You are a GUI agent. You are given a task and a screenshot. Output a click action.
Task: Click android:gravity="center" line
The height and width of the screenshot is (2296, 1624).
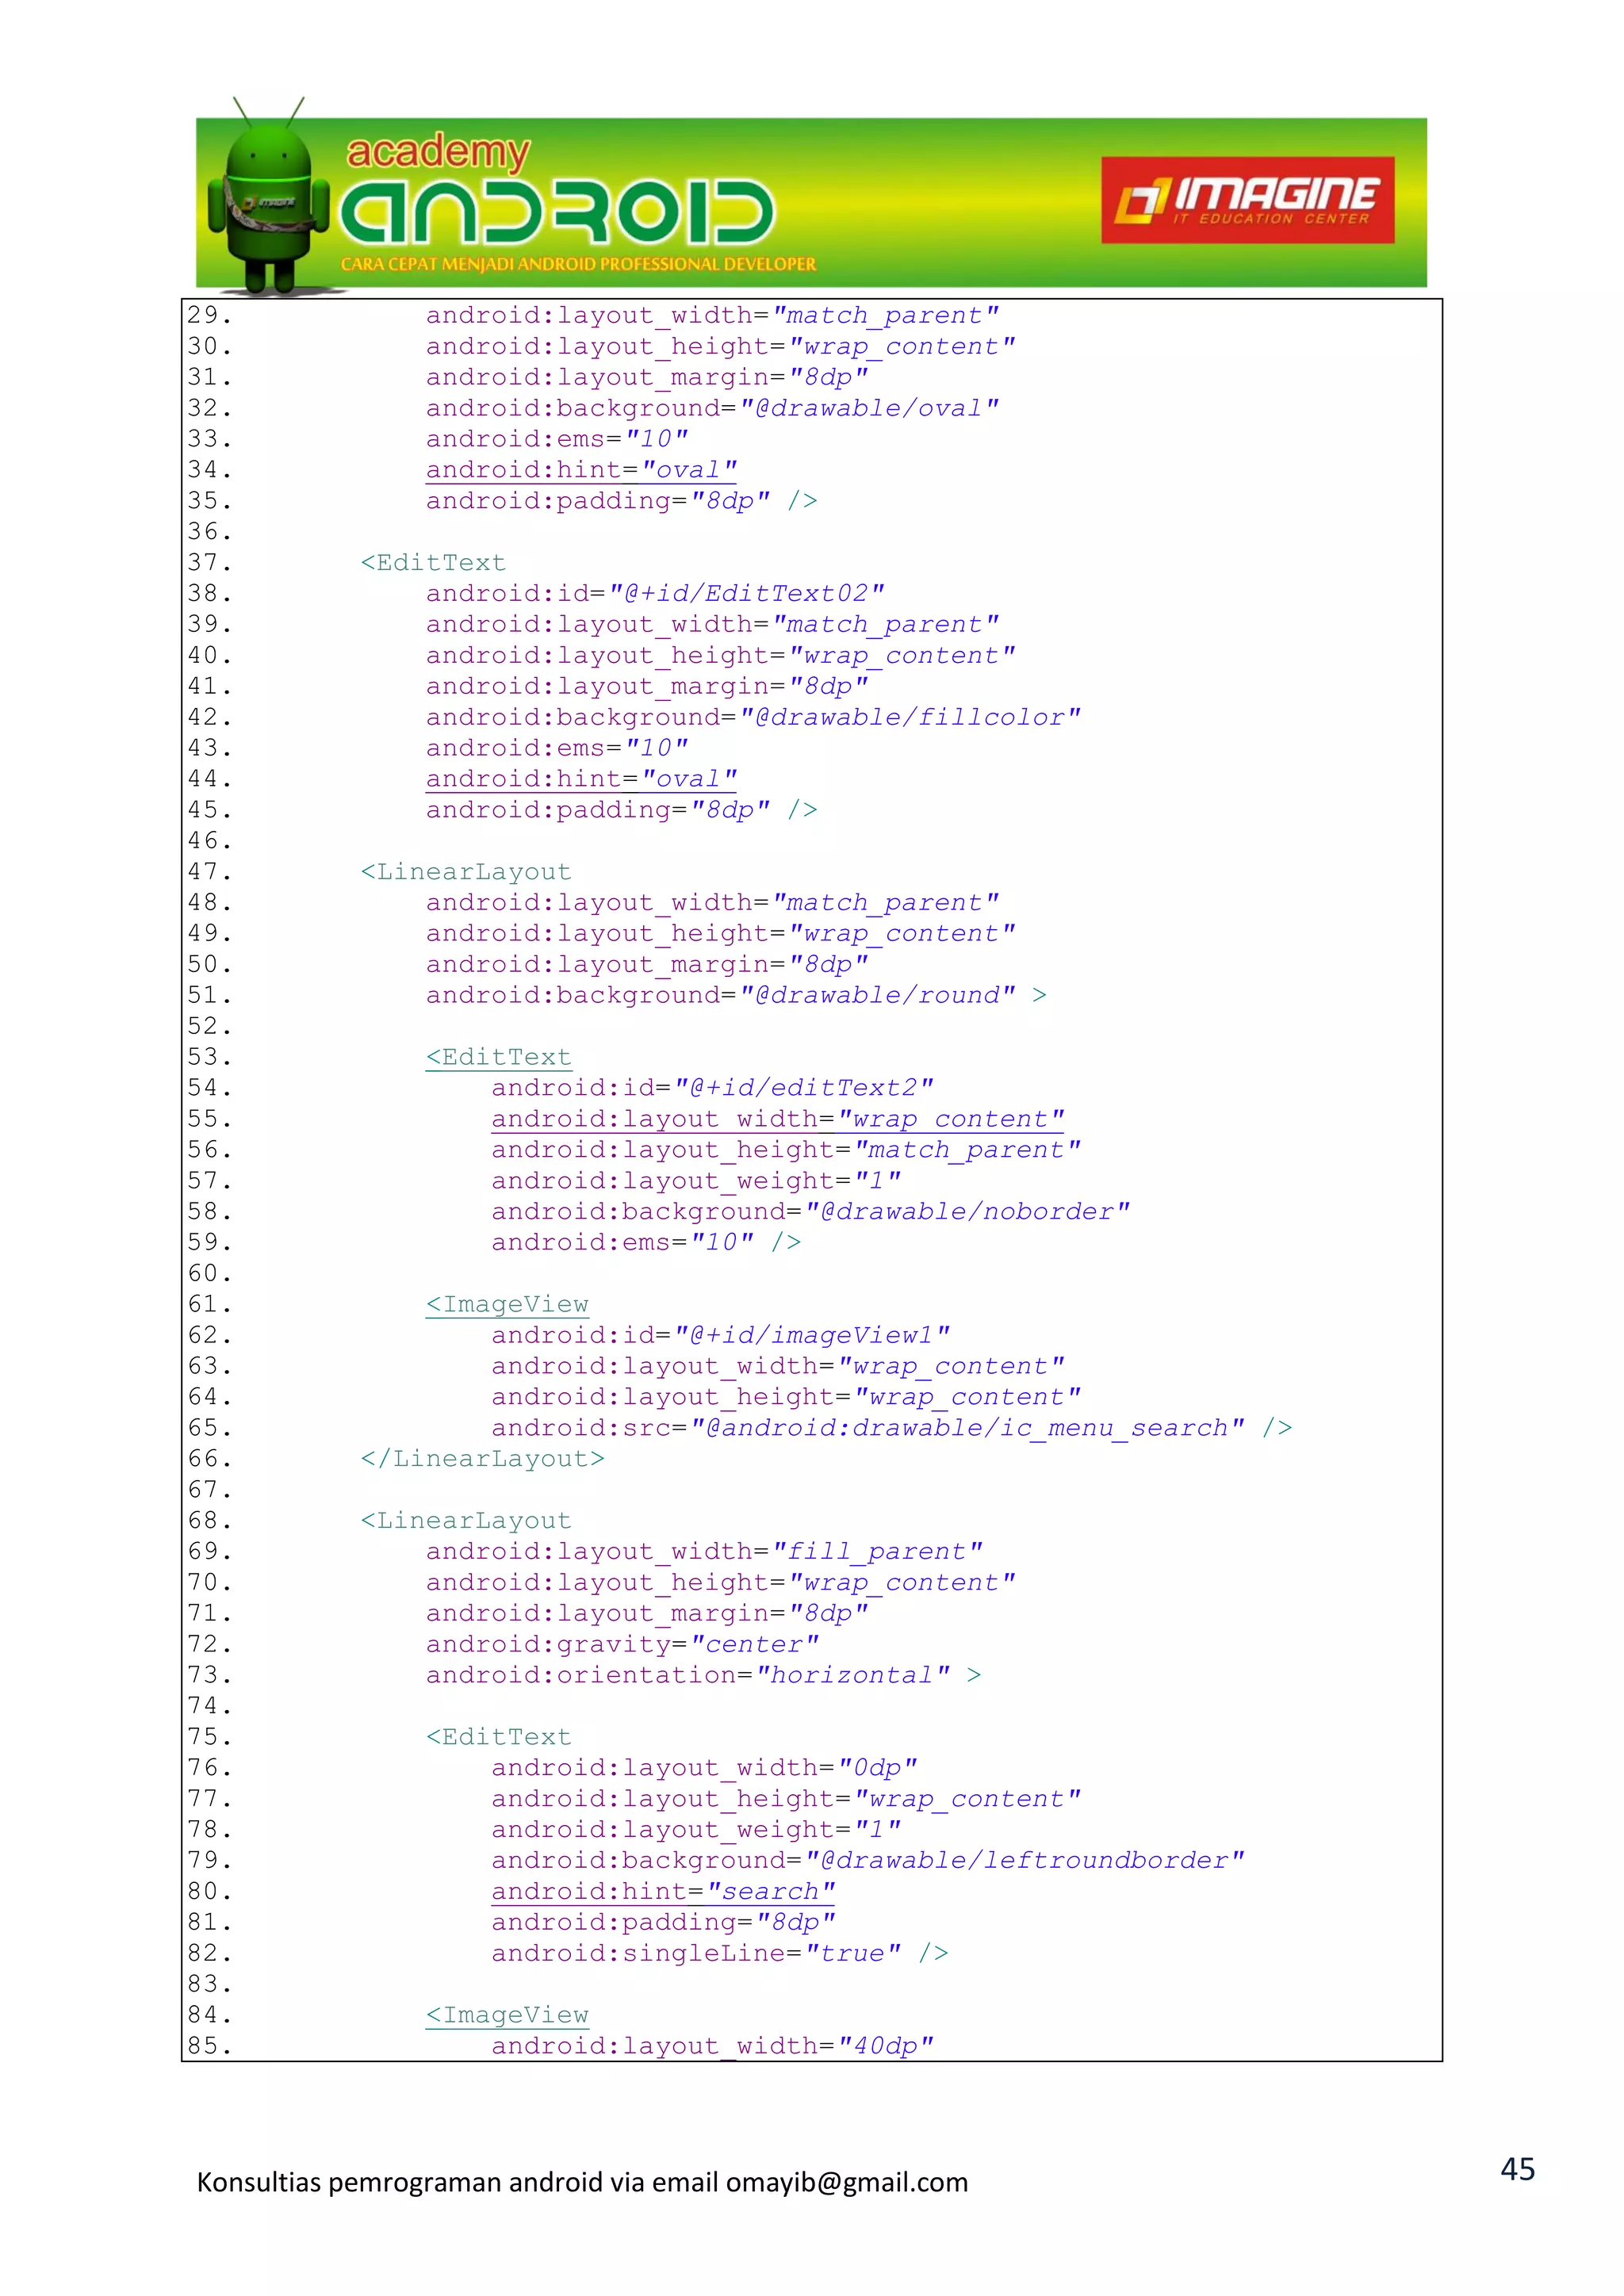pos(622,1644)
